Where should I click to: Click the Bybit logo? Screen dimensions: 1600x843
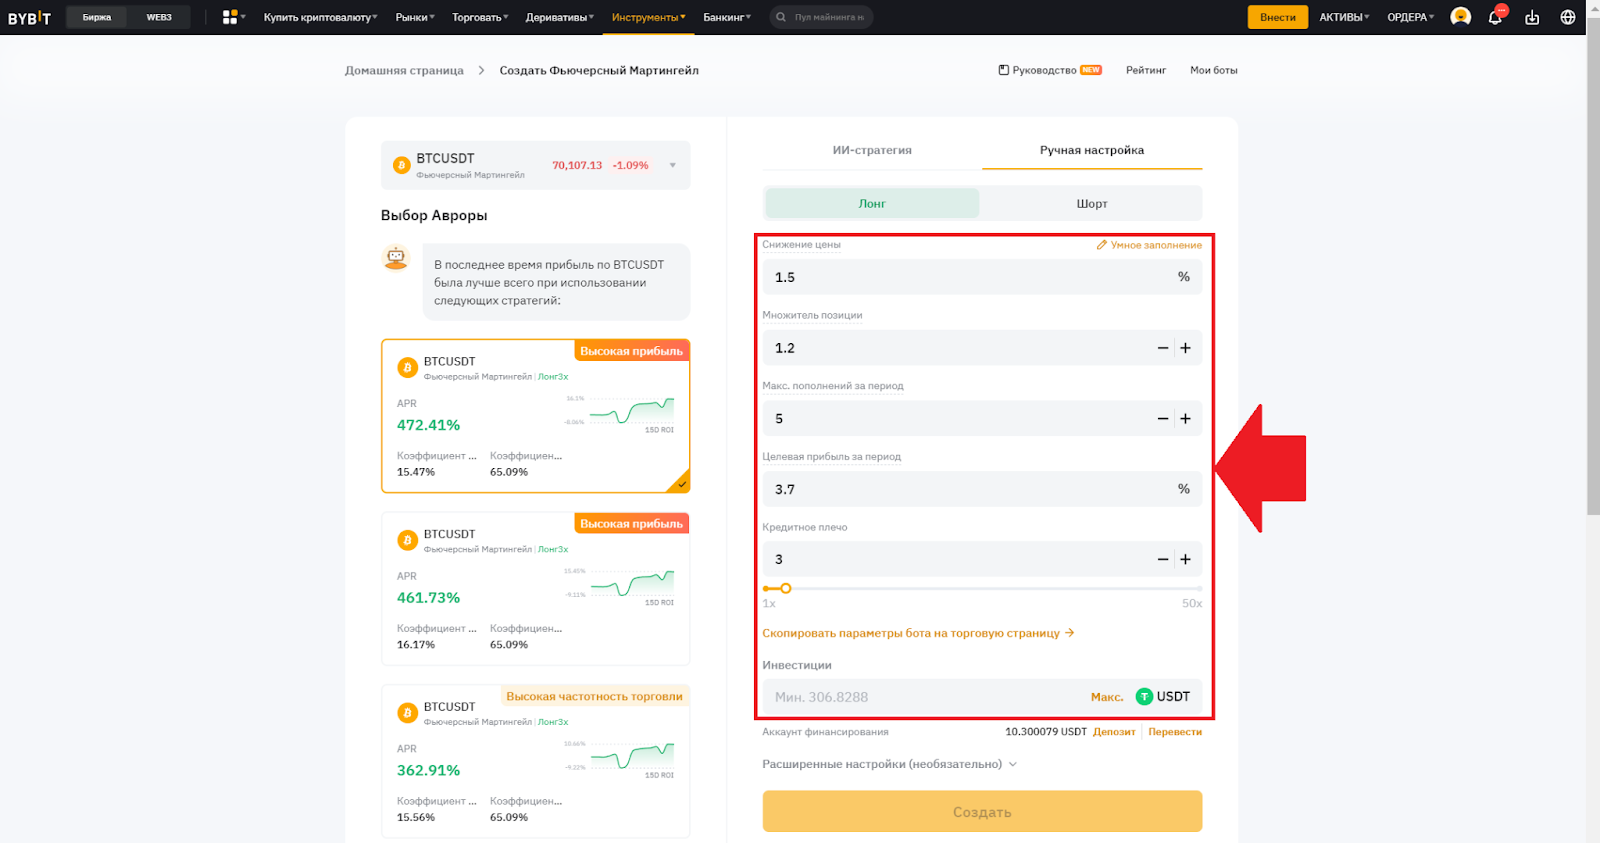point(29,17)
